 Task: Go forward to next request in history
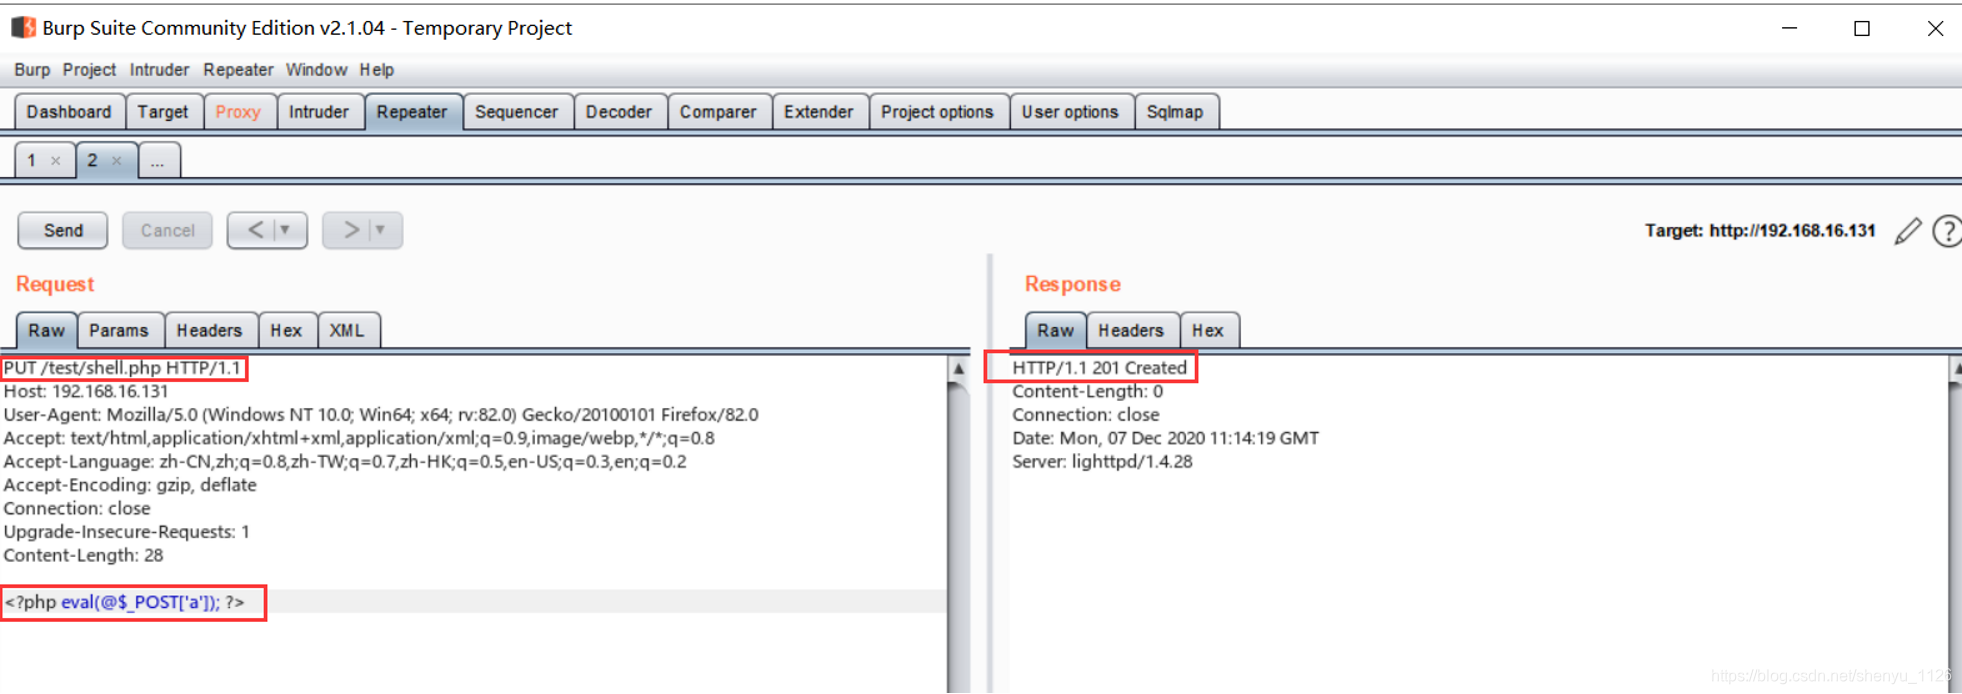pyautogui.click(x=351, y=230)
